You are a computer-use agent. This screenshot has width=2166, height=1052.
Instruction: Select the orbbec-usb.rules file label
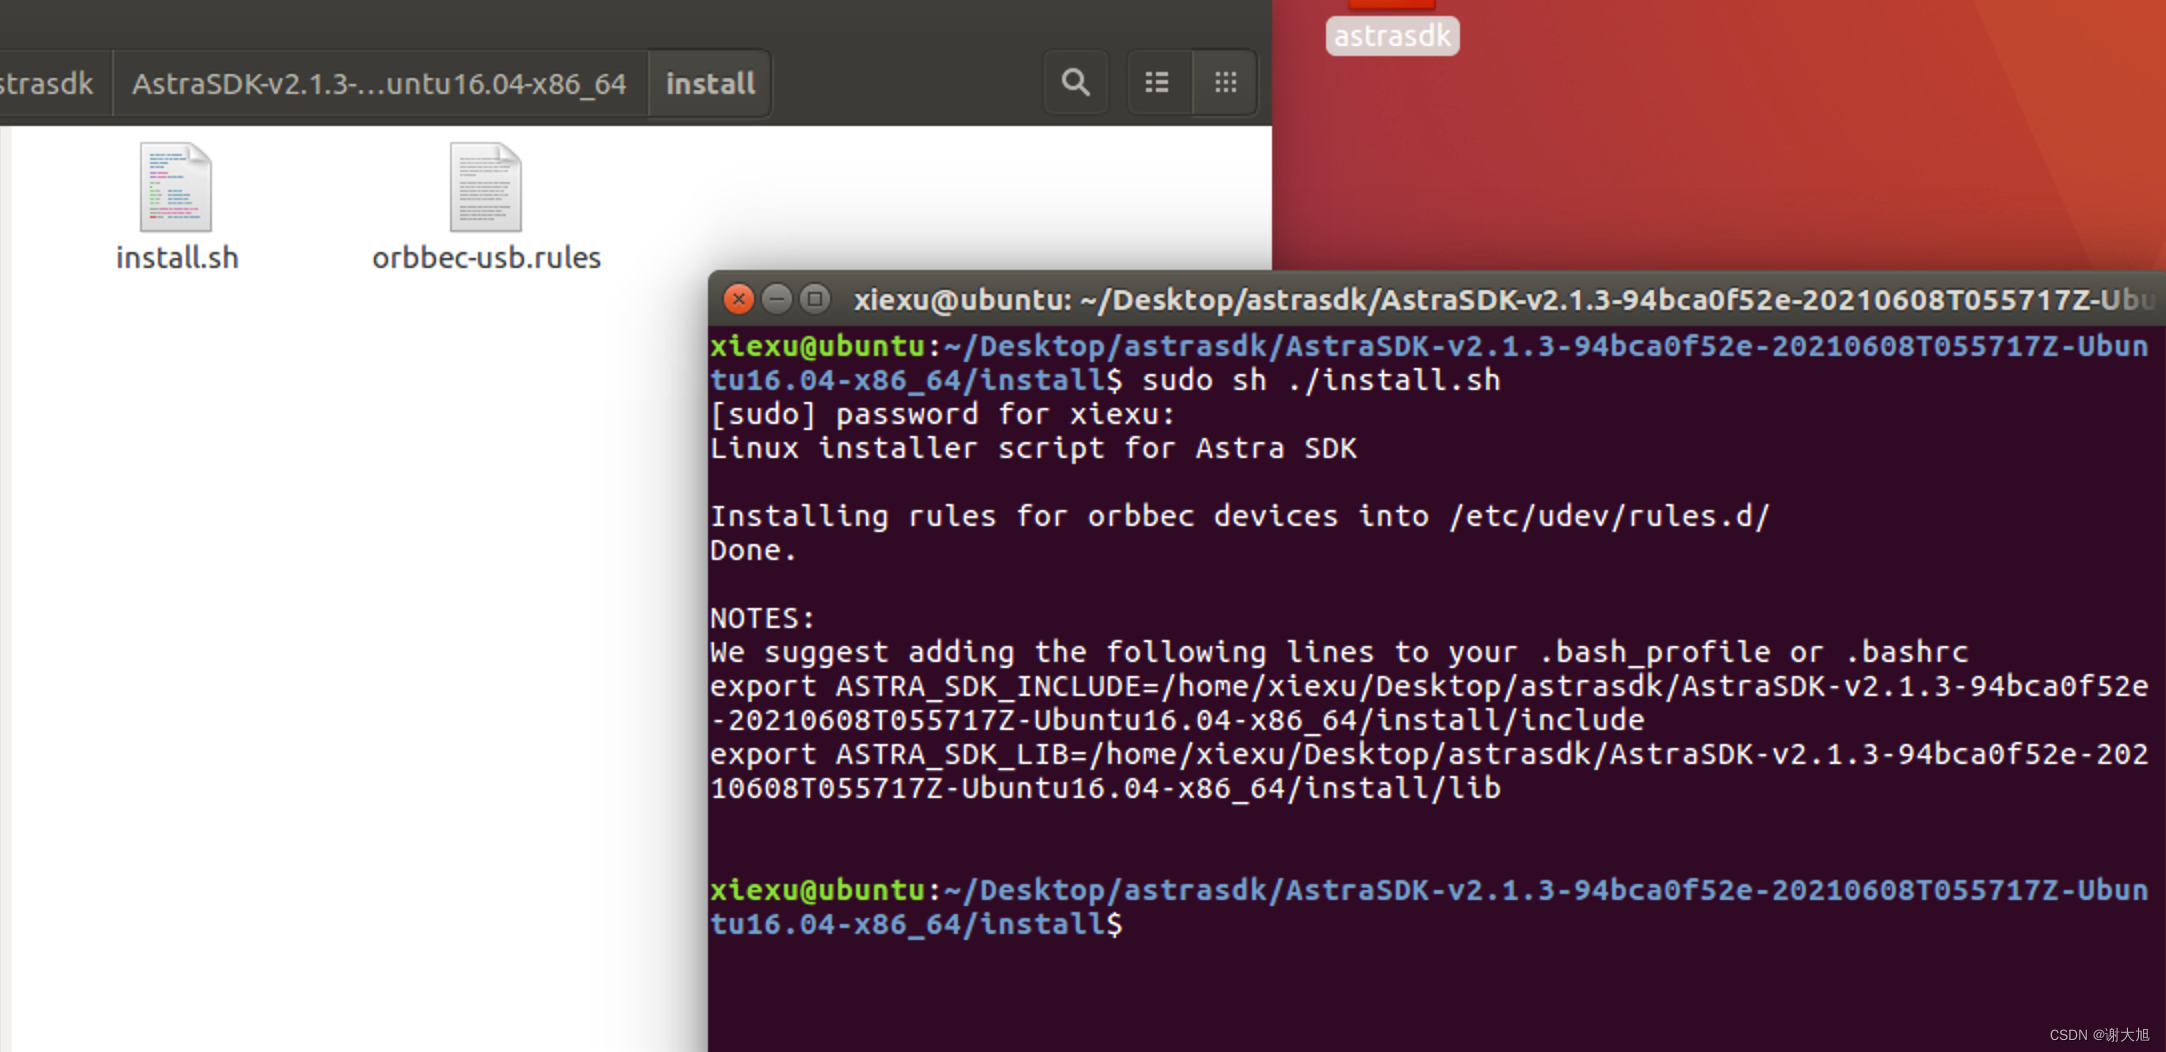[486, 257]
